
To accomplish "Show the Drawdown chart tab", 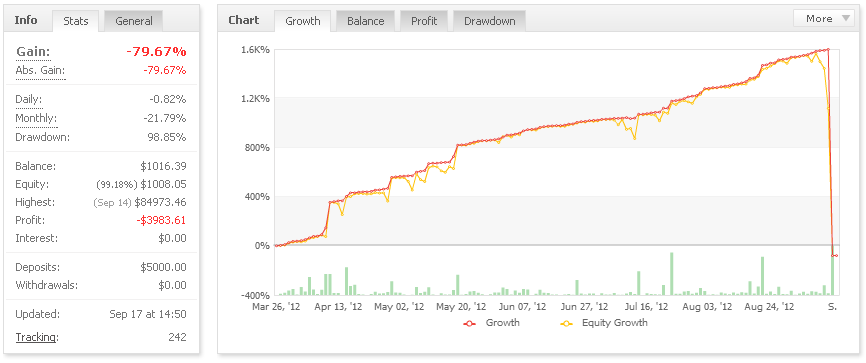I will (489, 21).
